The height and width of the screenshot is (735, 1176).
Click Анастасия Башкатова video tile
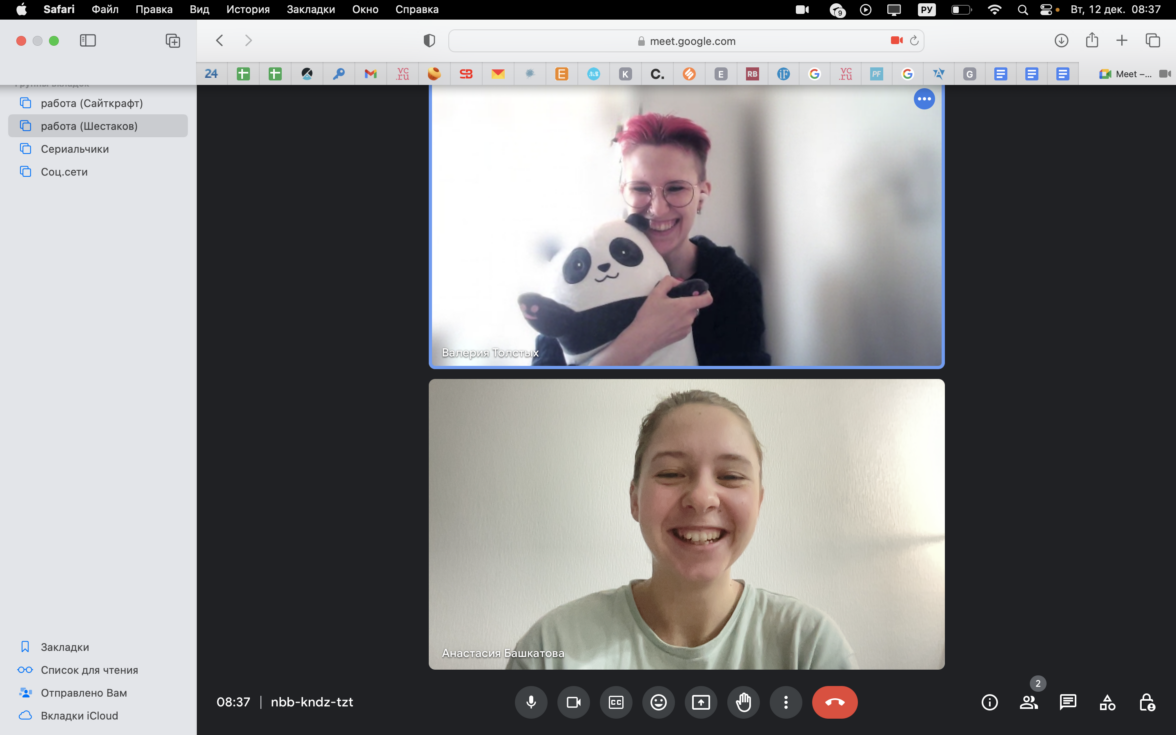point(686,524)
